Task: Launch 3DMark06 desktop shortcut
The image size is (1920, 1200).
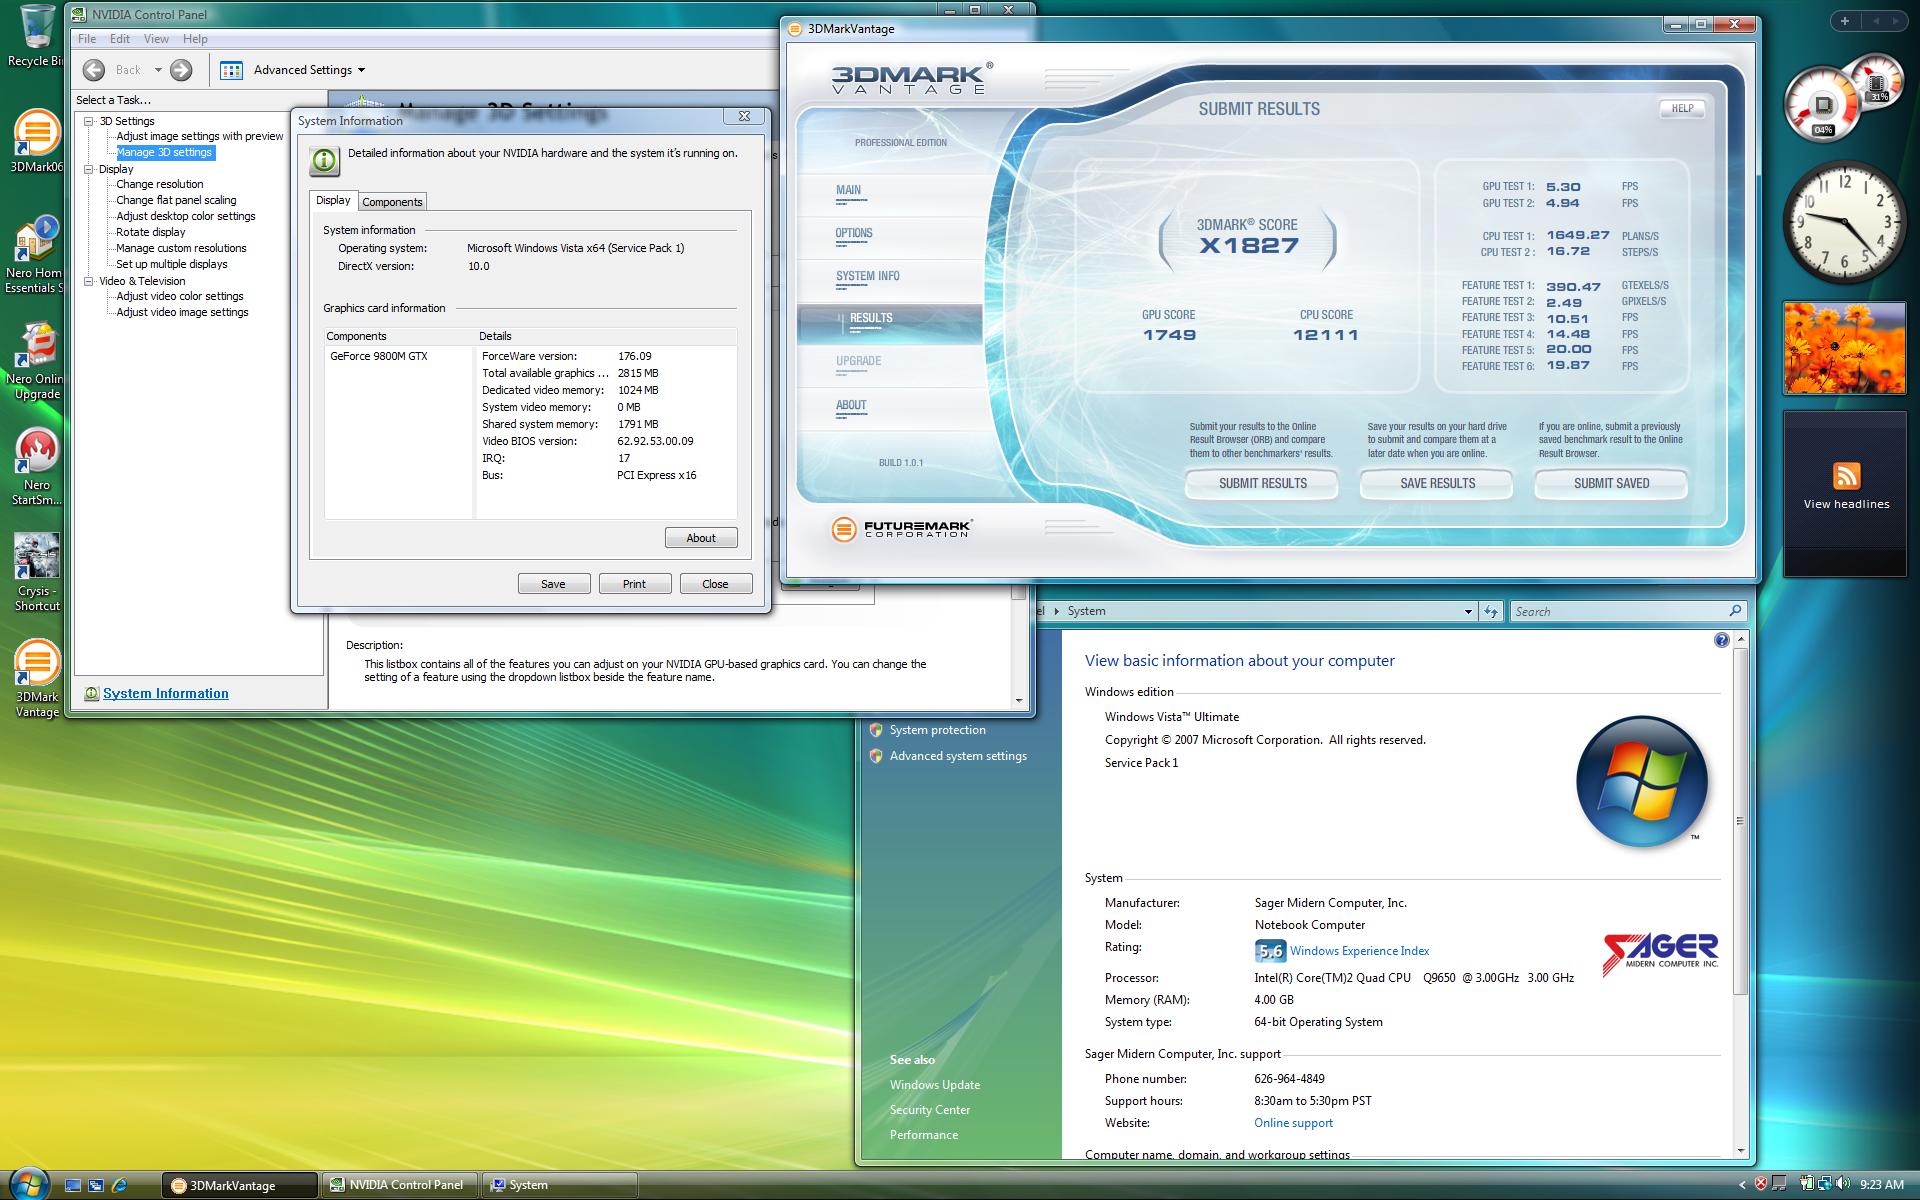Action: pos(37,134)
